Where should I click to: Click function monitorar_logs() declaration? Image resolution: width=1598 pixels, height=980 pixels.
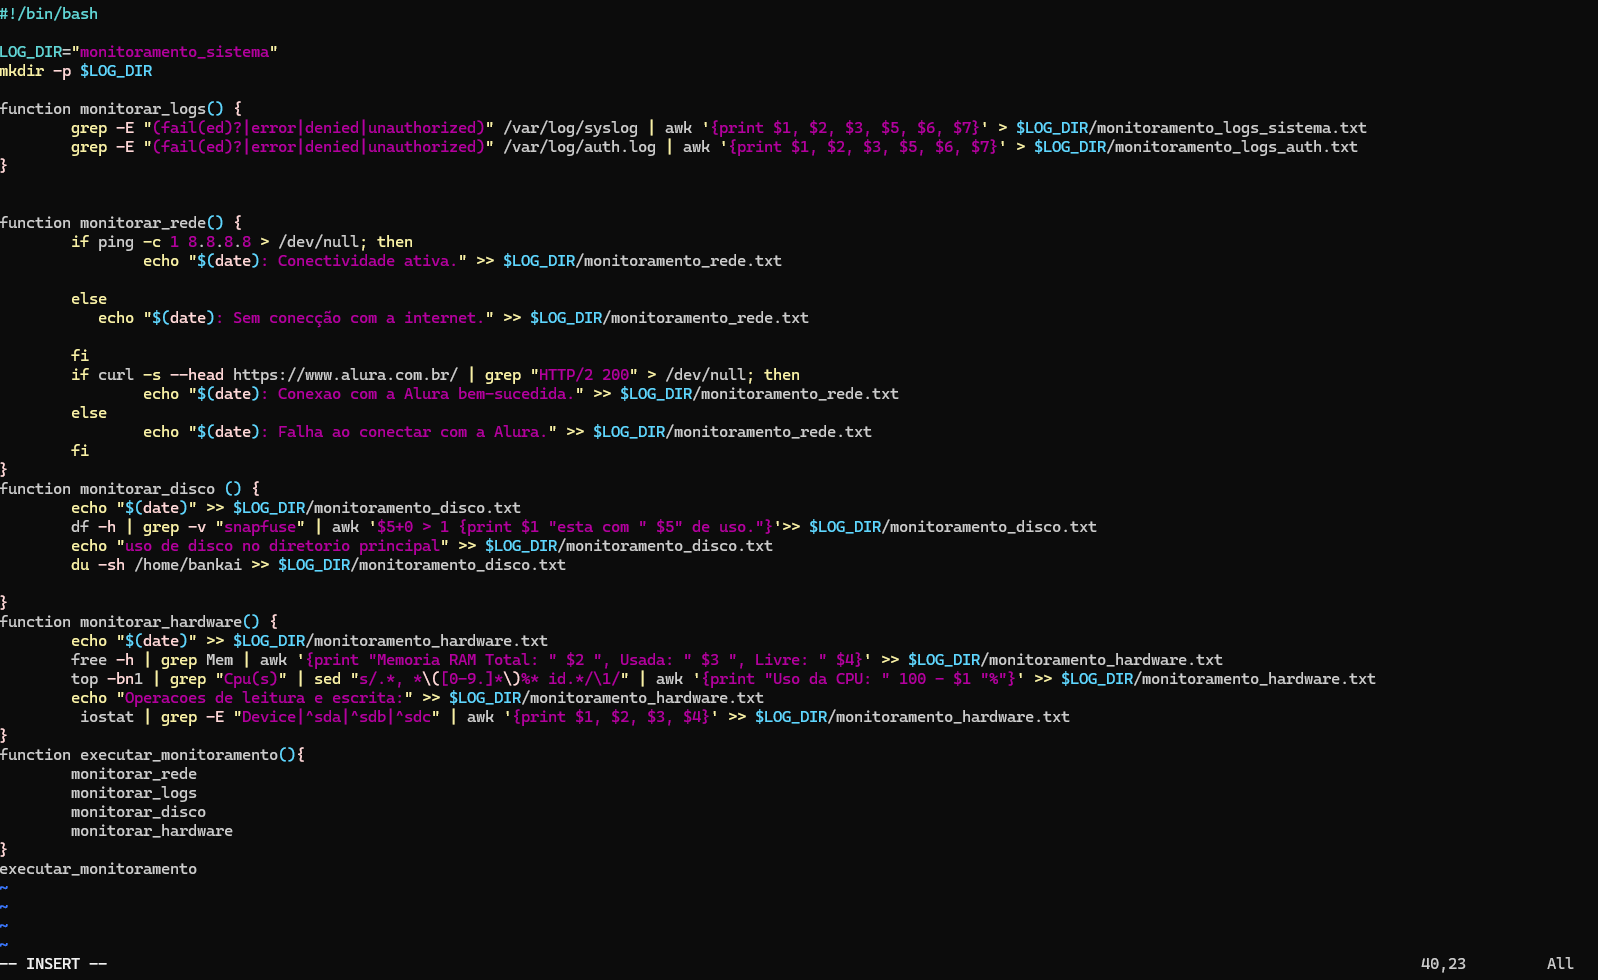(120, 109)
